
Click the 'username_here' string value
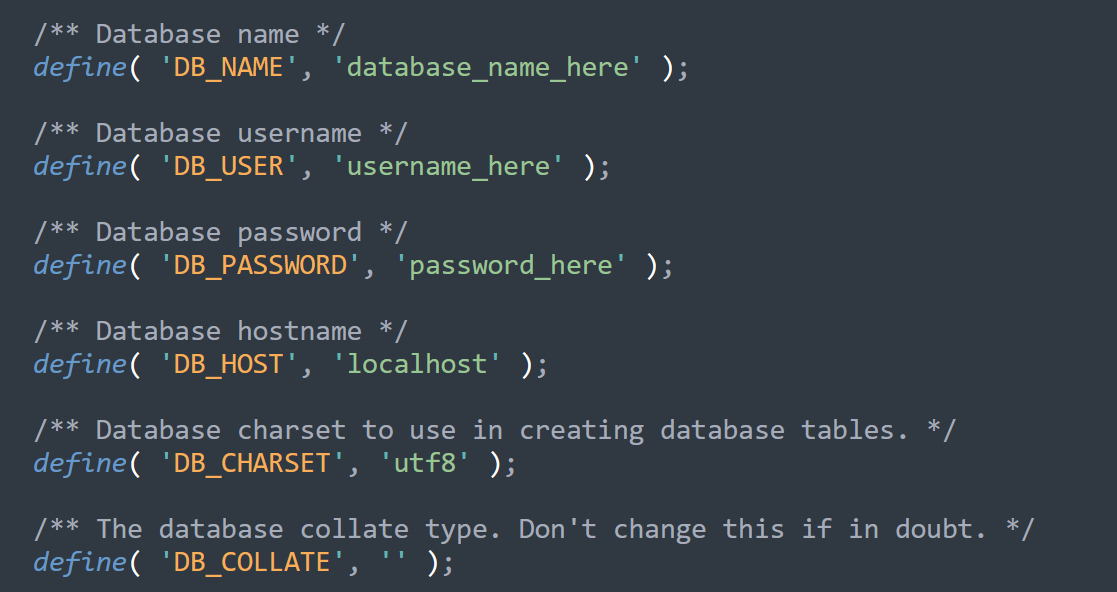[x=447, y=166]
